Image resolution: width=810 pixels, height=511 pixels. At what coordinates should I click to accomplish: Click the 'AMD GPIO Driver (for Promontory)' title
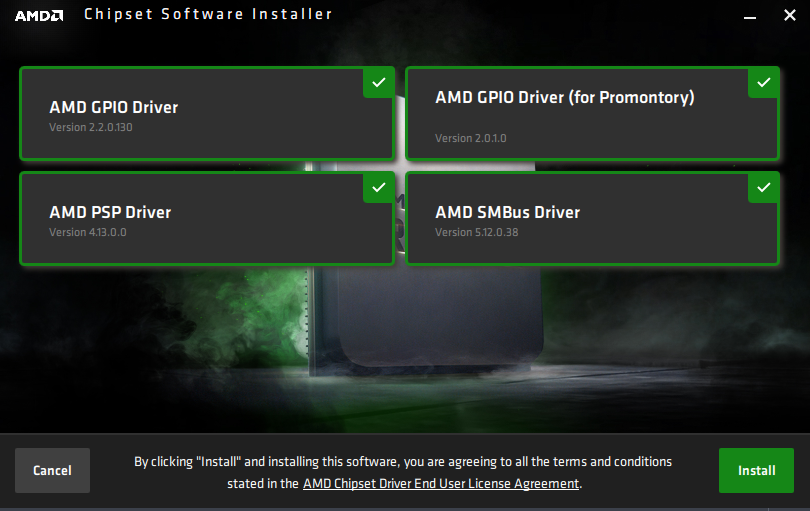point(565,98)
